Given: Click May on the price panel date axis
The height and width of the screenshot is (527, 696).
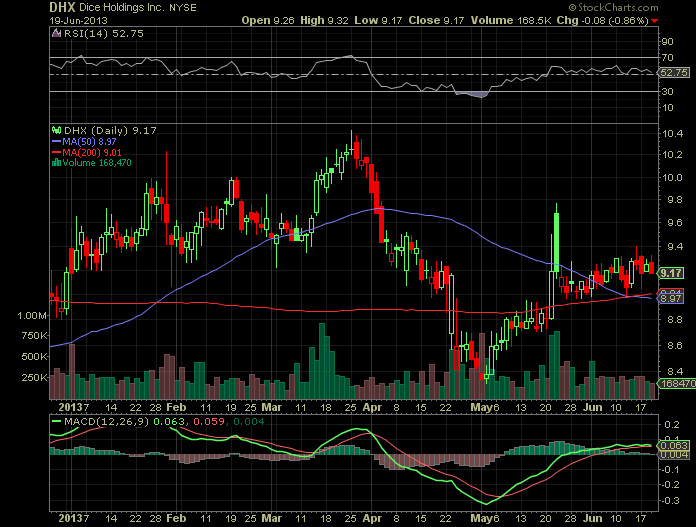Looking at the screenshot, I should (x=482, y=407).
